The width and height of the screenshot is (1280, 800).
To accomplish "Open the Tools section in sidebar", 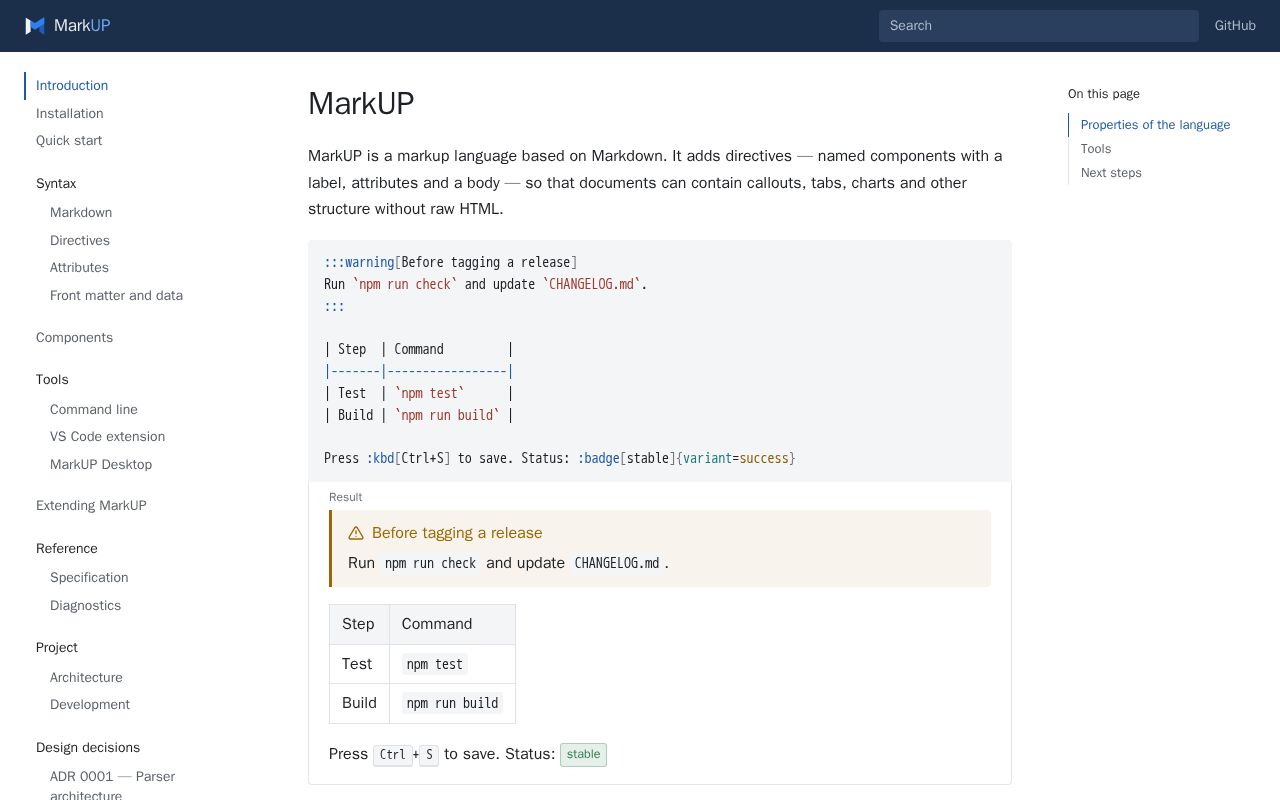I will [x=52, y=380].
